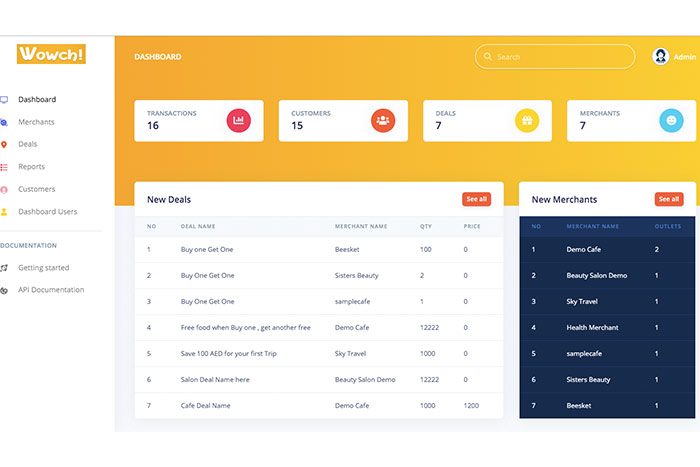Open the API Documentation link

coord(51,290)
